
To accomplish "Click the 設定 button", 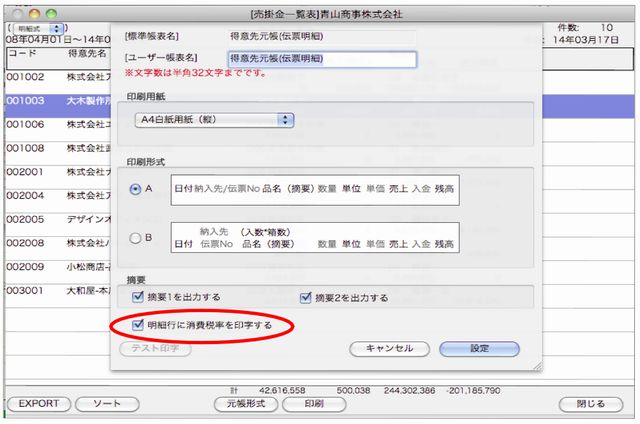I will coord(479,349).
